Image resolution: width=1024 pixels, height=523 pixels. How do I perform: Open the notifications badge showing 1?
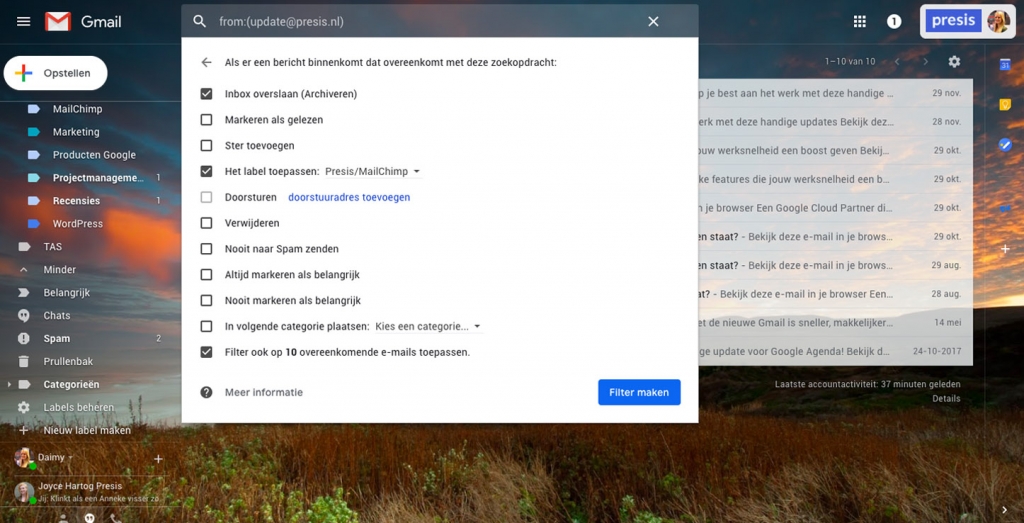pos(894,22)
